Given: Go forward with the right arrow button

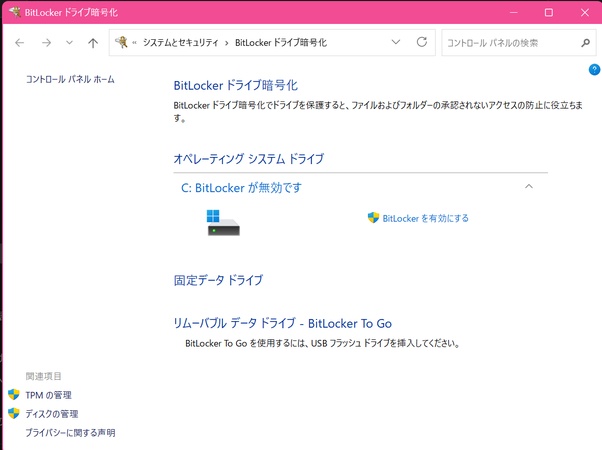Looking at the screenshot, I should [46, 43].
